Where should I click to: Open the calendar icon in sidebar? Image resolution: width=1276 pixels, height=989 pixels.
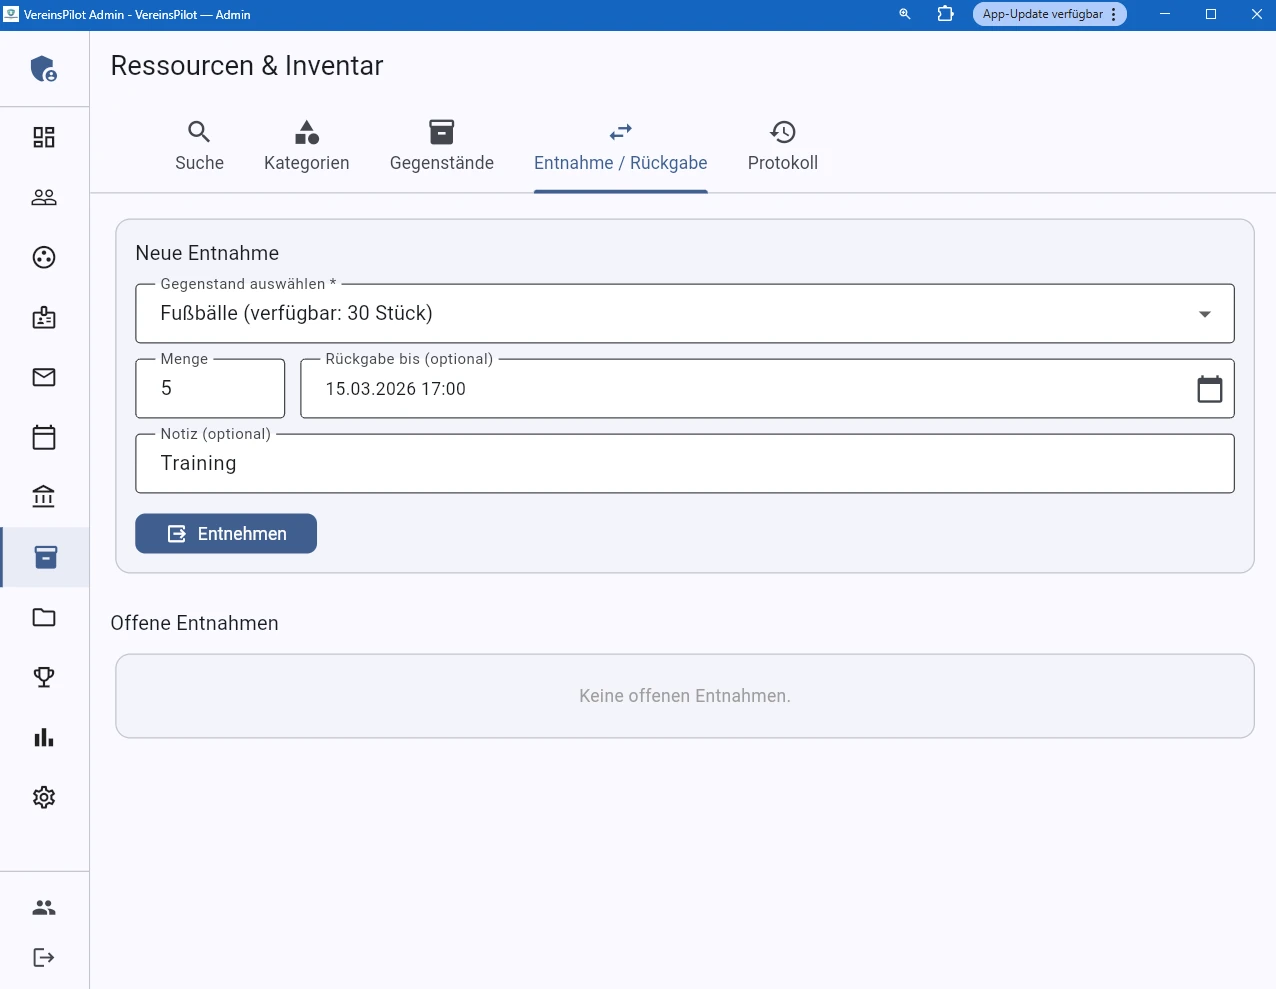[x=44, y=437]
